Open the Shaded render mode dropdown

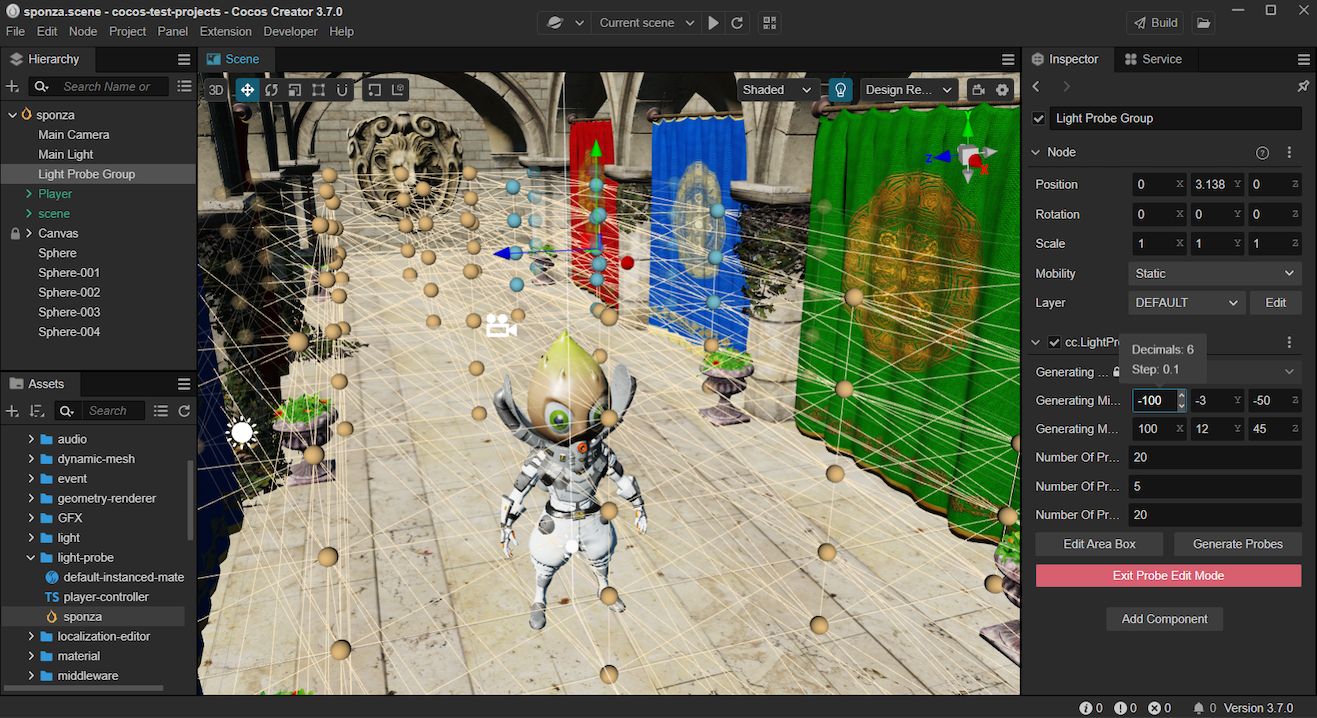[777, 89]
